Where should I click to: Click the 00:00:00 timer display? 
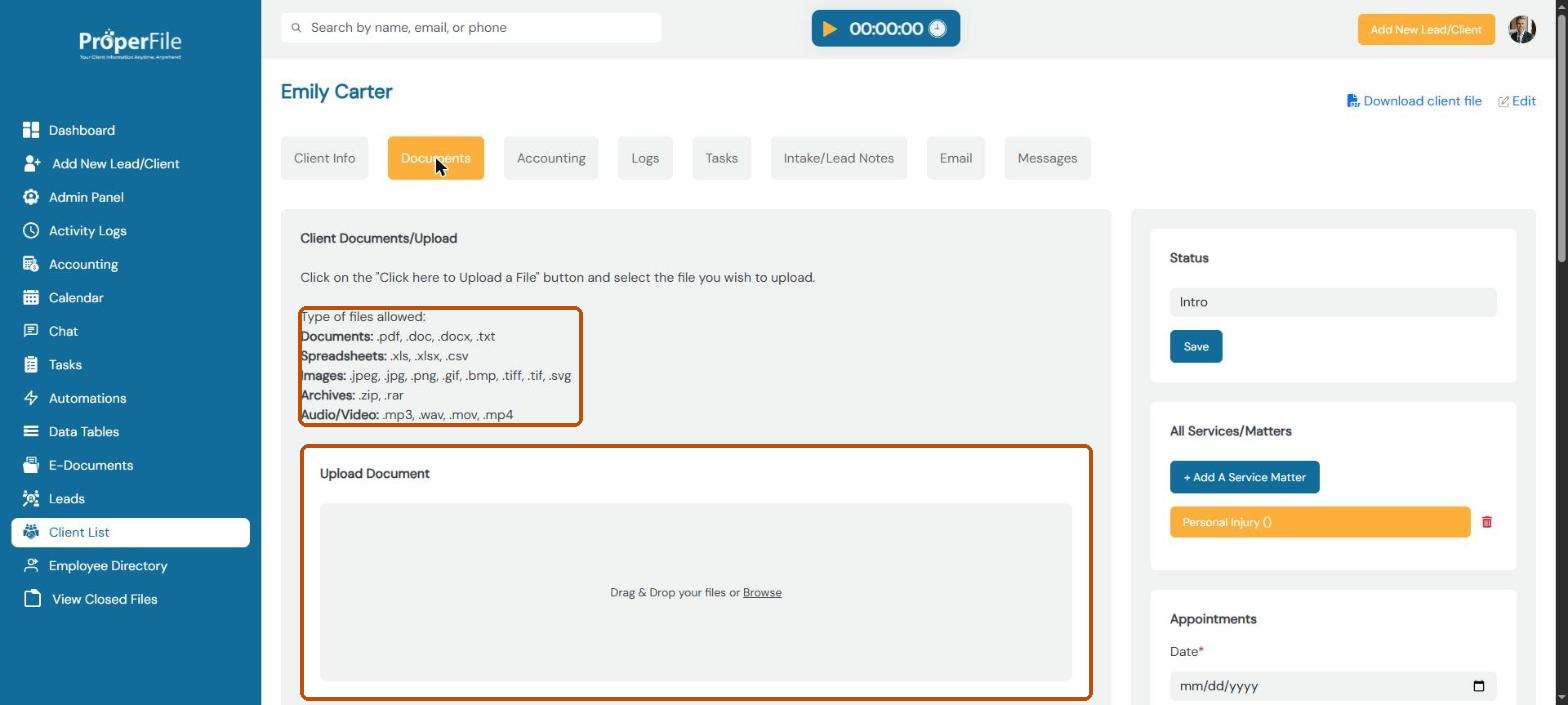tap(886, 29)
